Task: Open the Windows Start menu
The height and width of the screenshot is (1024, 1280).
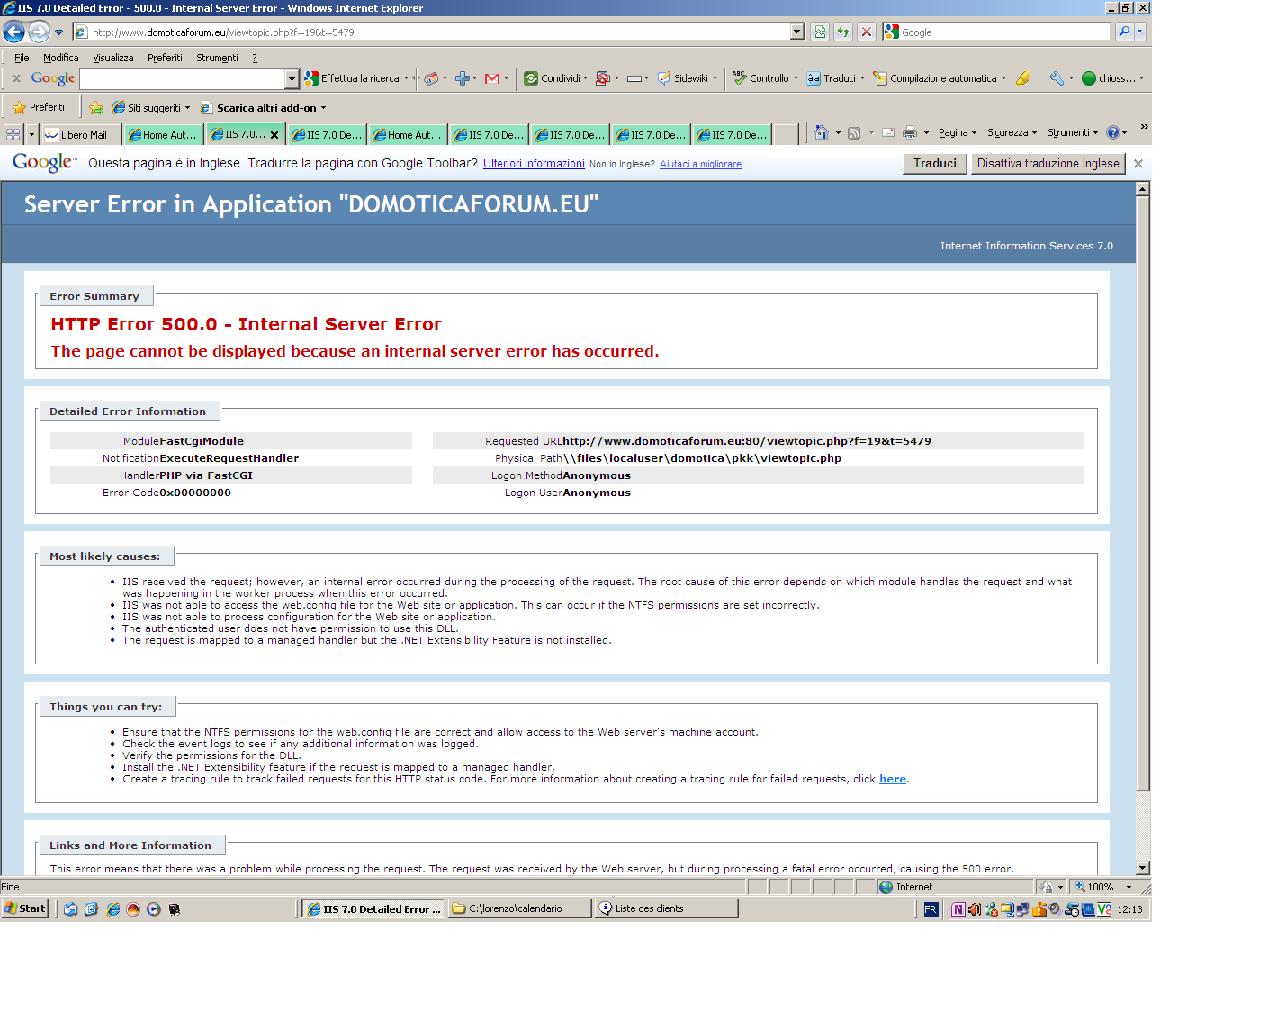Action: pyautogui.click(x=26, y=908)
